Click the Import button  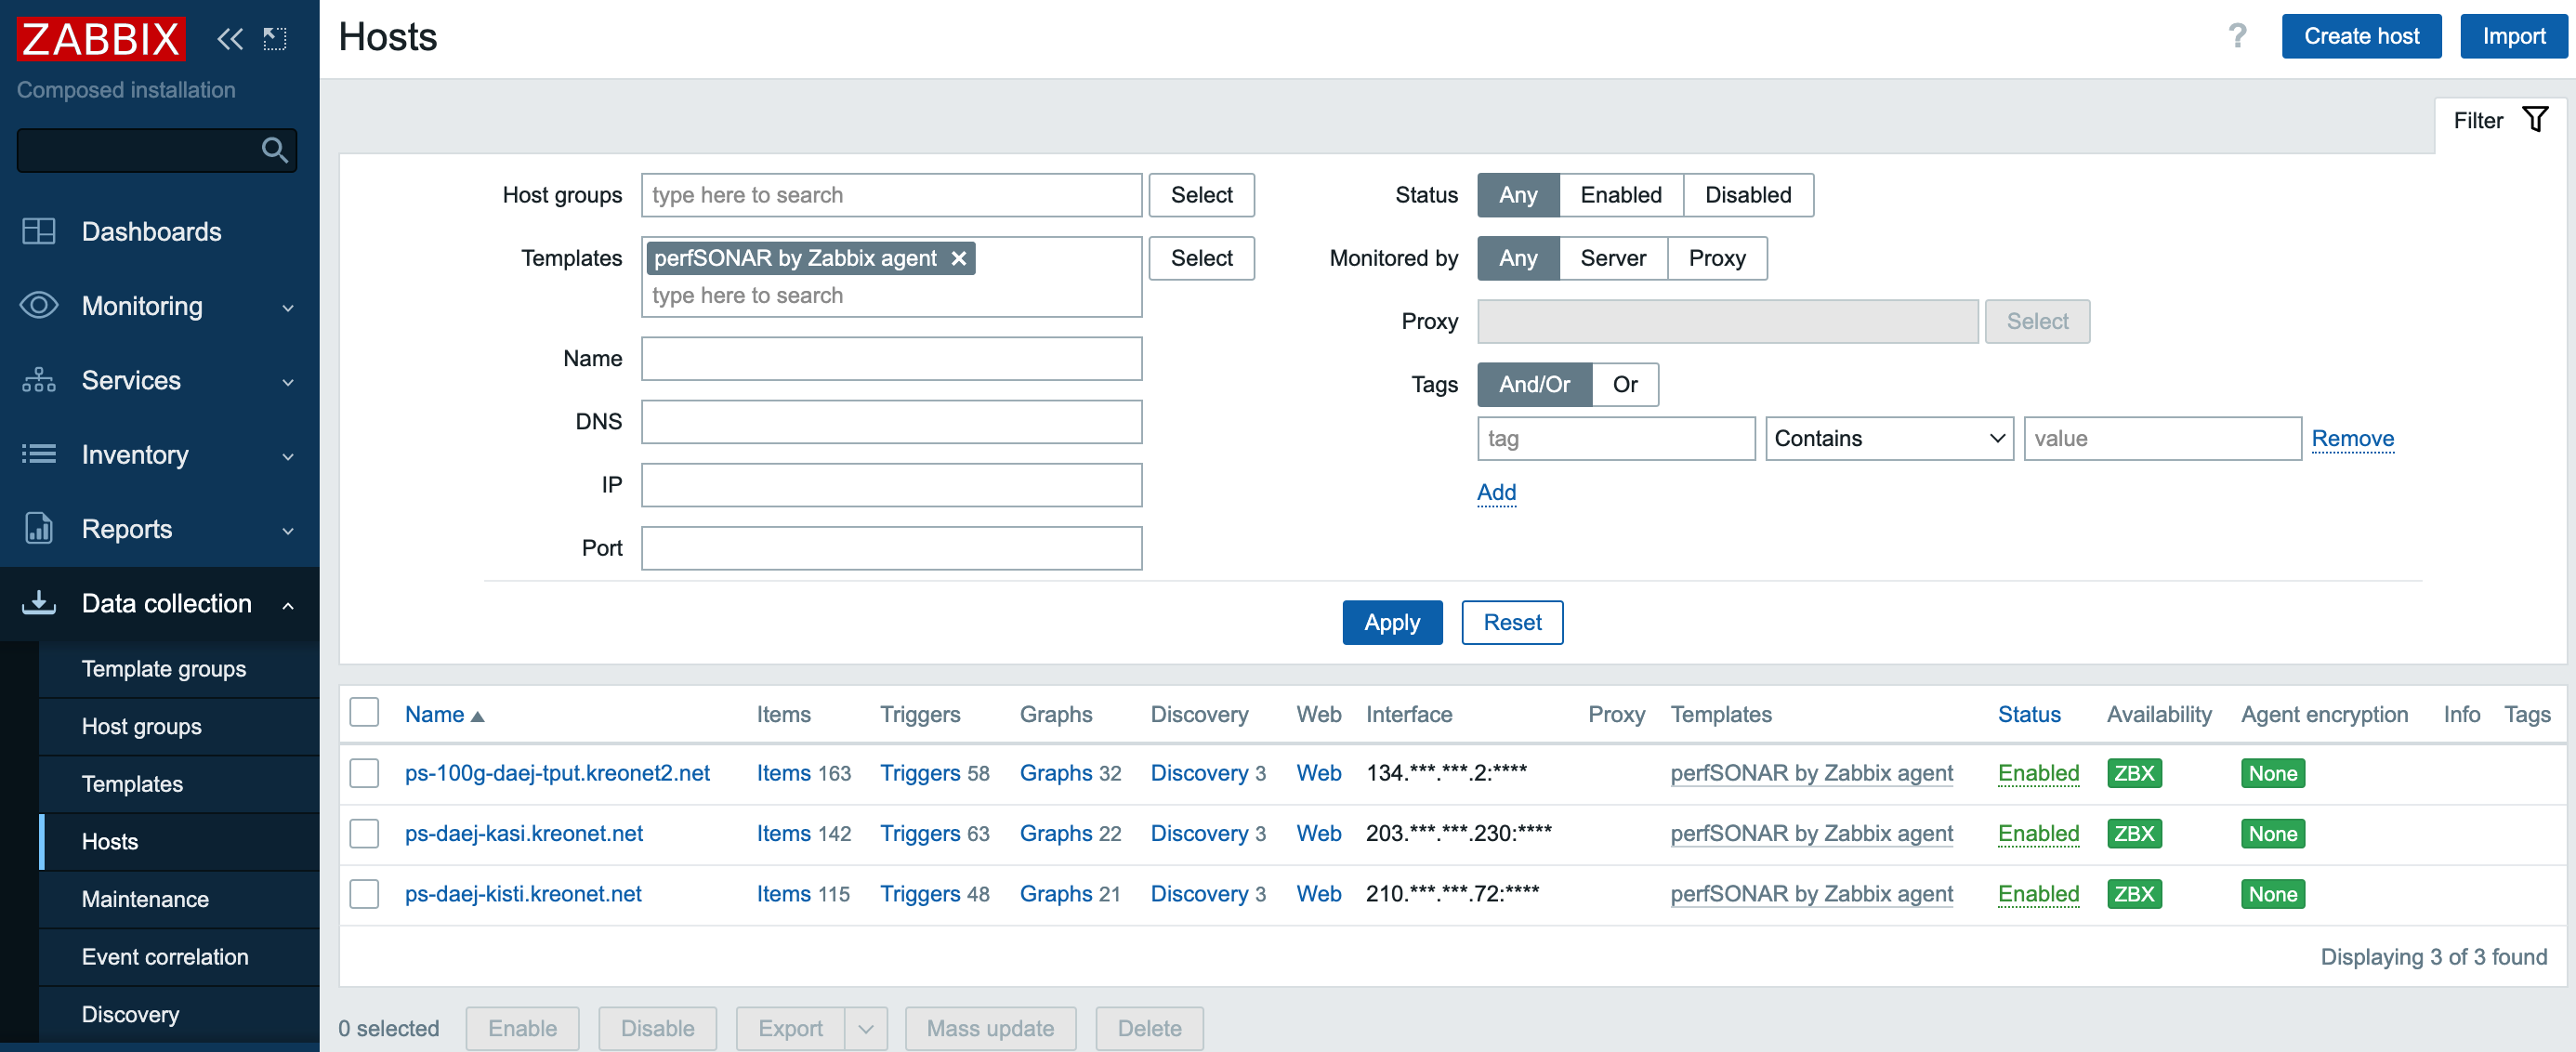pos(2512,36)
